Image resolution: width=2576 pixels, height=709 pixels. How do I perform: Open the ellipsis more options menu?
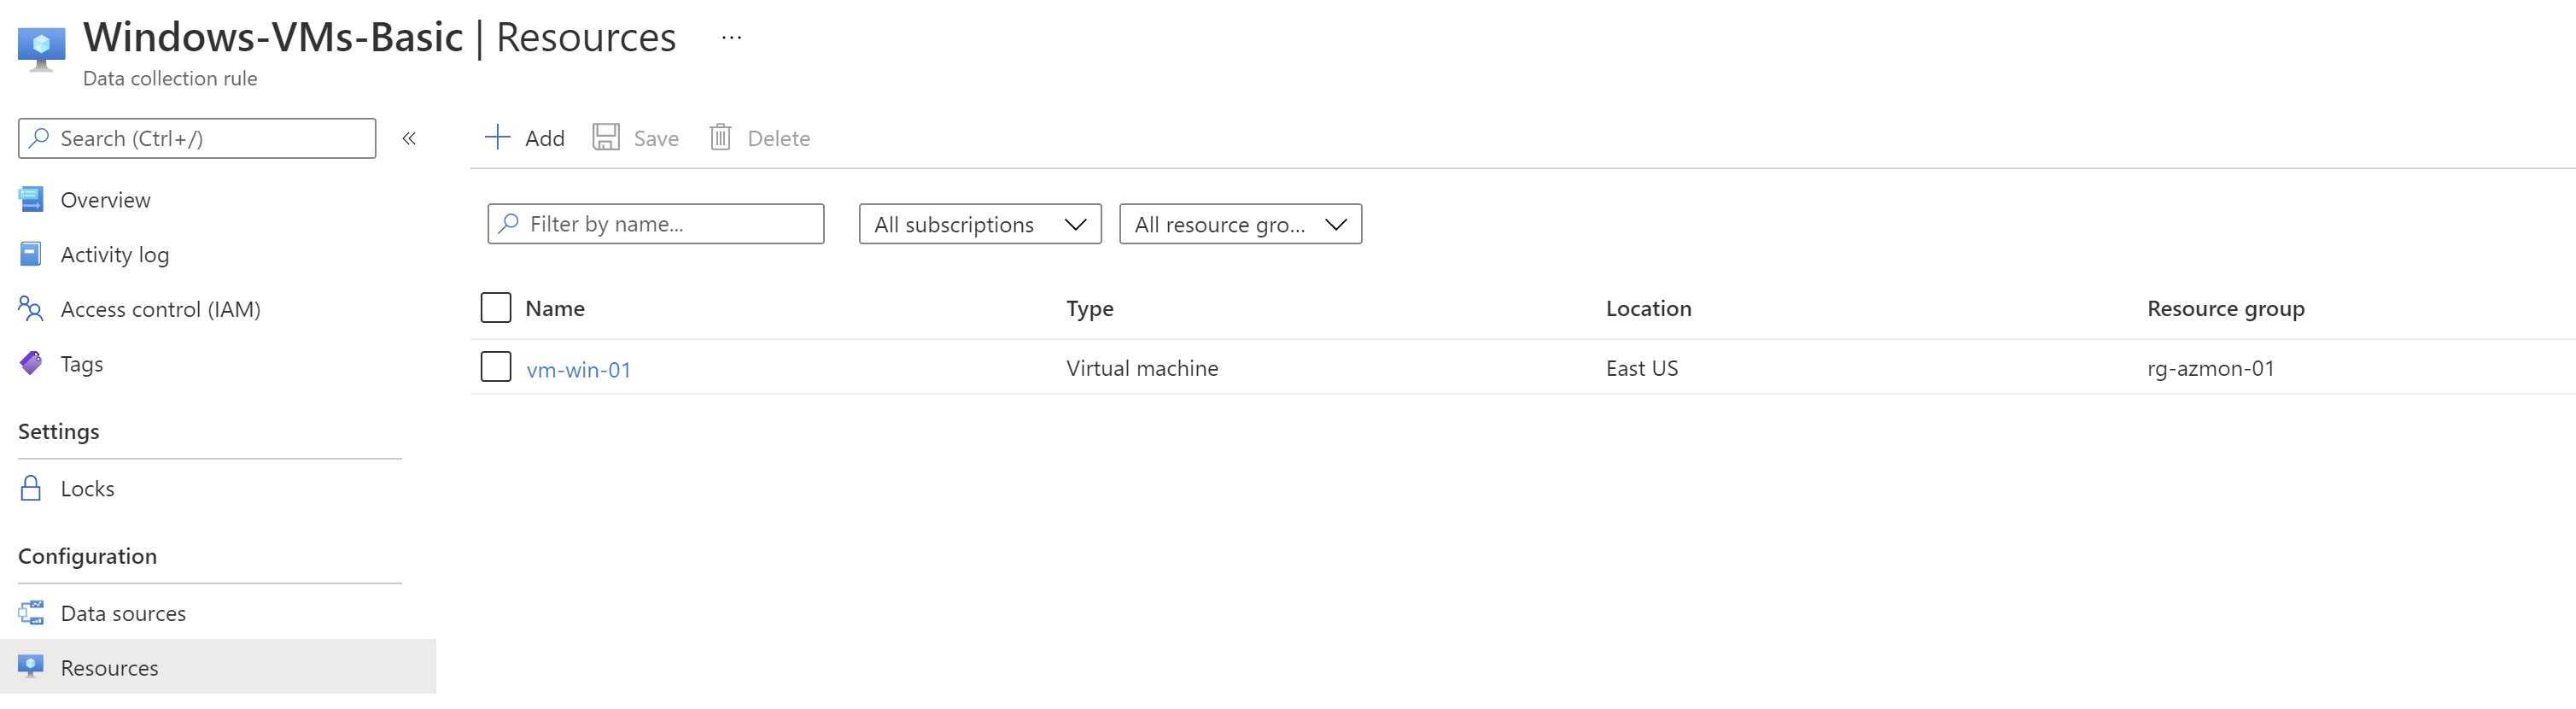point(731,38)
